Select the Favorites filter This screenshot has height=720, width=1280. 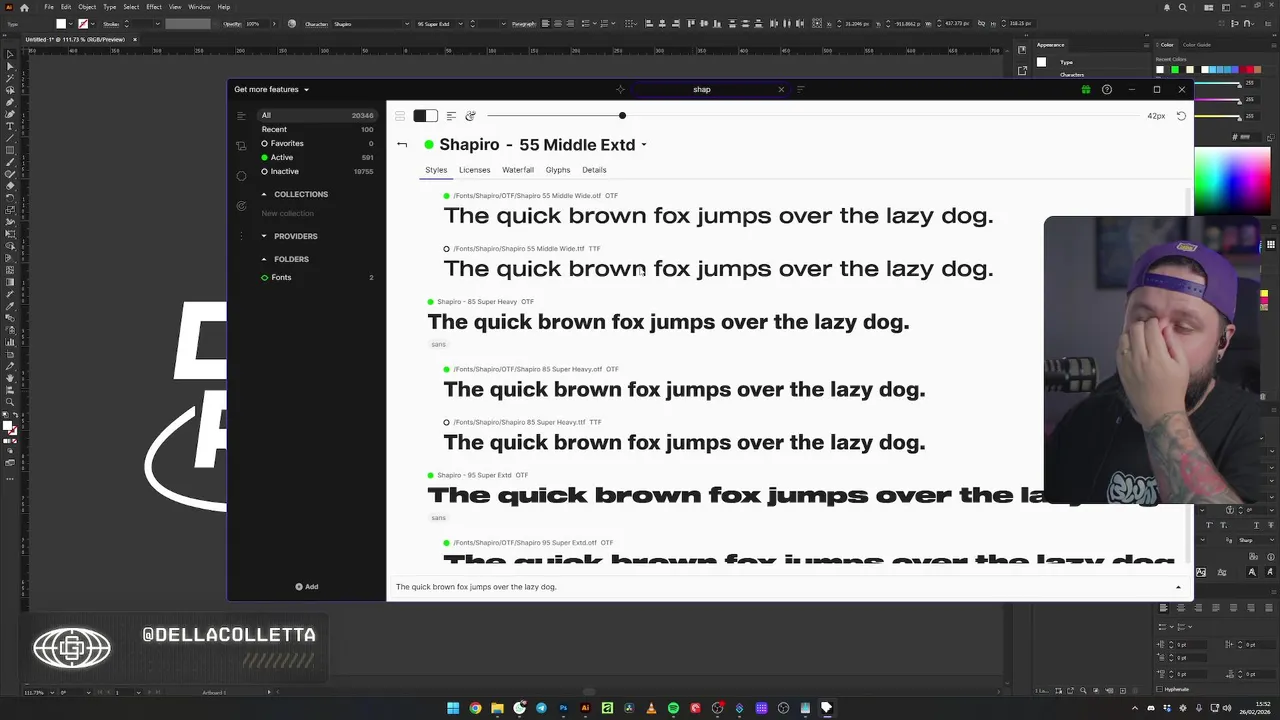point(317,143)
